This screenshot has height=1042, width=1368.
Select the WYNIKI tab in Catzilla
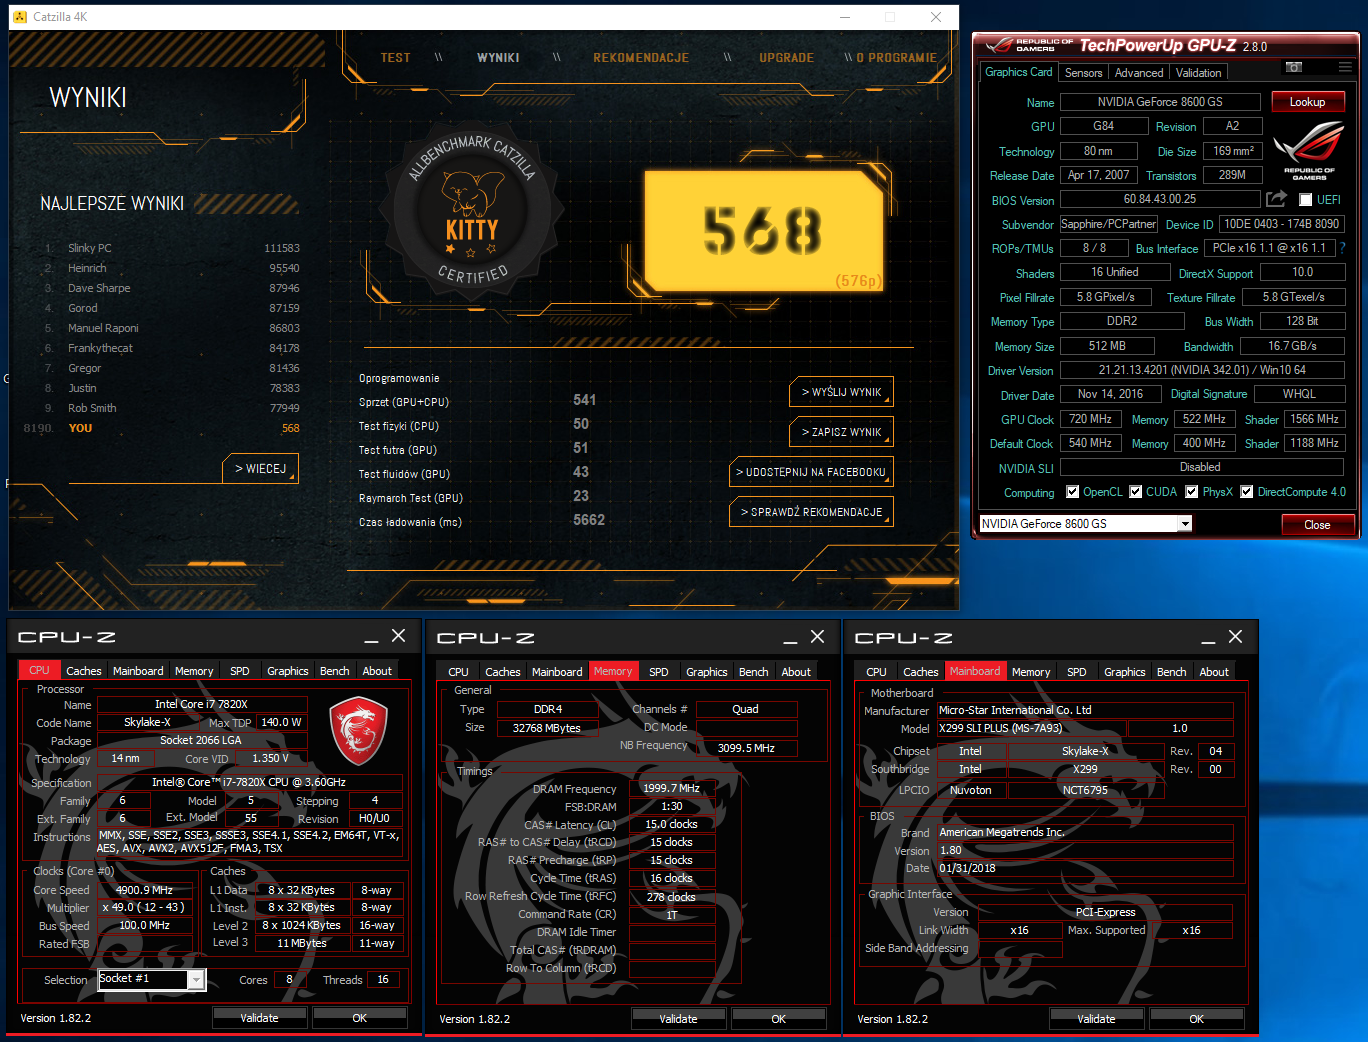click(x=498, y=58)
